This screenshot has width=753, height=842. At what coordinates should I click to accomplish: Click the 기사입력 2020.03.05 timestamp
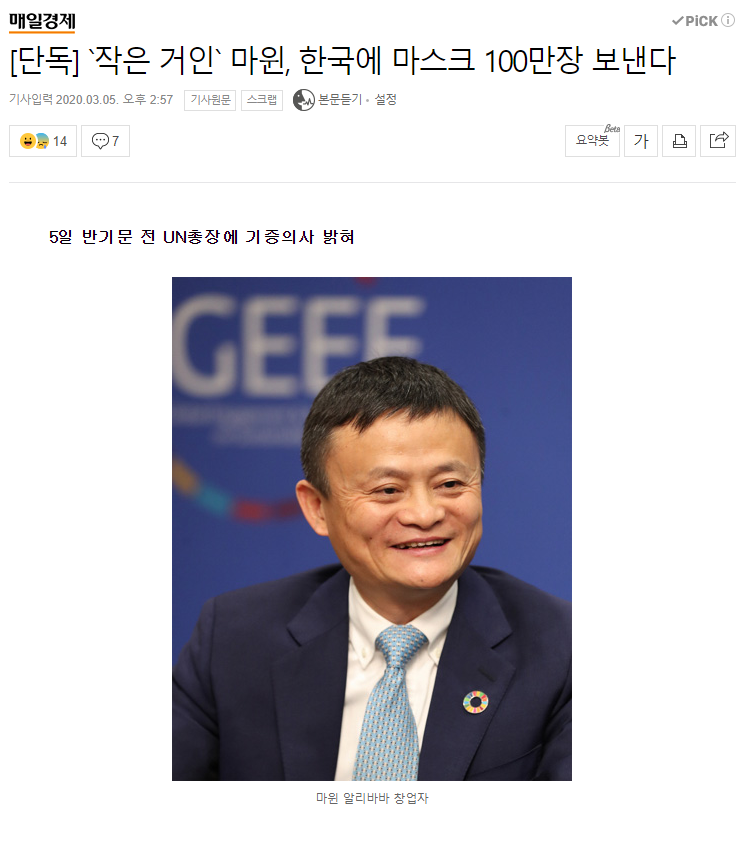click(x=91, y=100)
